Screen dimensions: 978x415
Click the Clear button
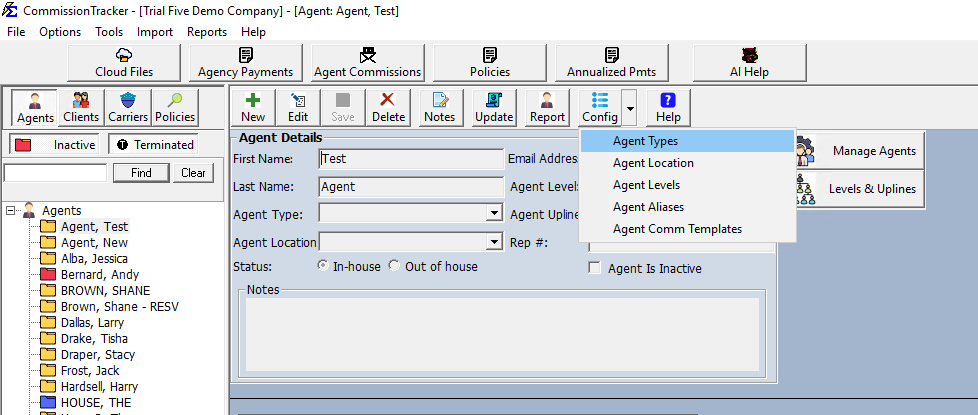click(193, 173)
